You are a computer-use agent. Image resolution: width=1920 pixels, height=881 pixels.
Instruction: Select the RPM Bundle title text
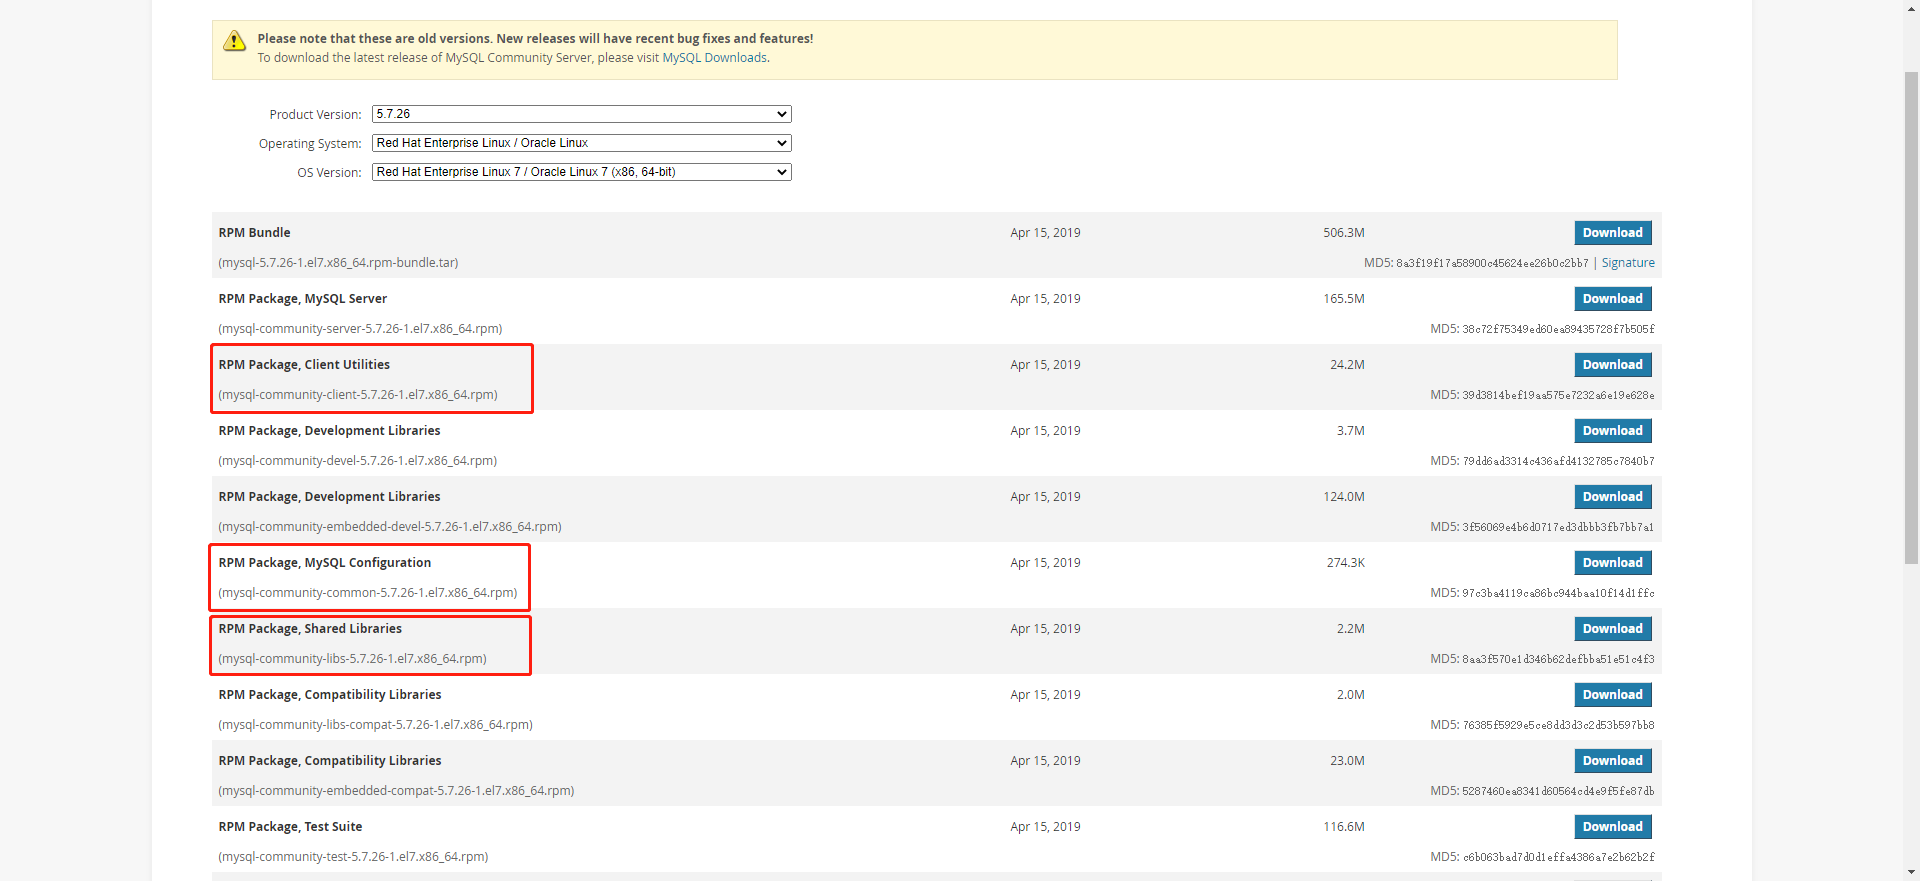(254, 233)
